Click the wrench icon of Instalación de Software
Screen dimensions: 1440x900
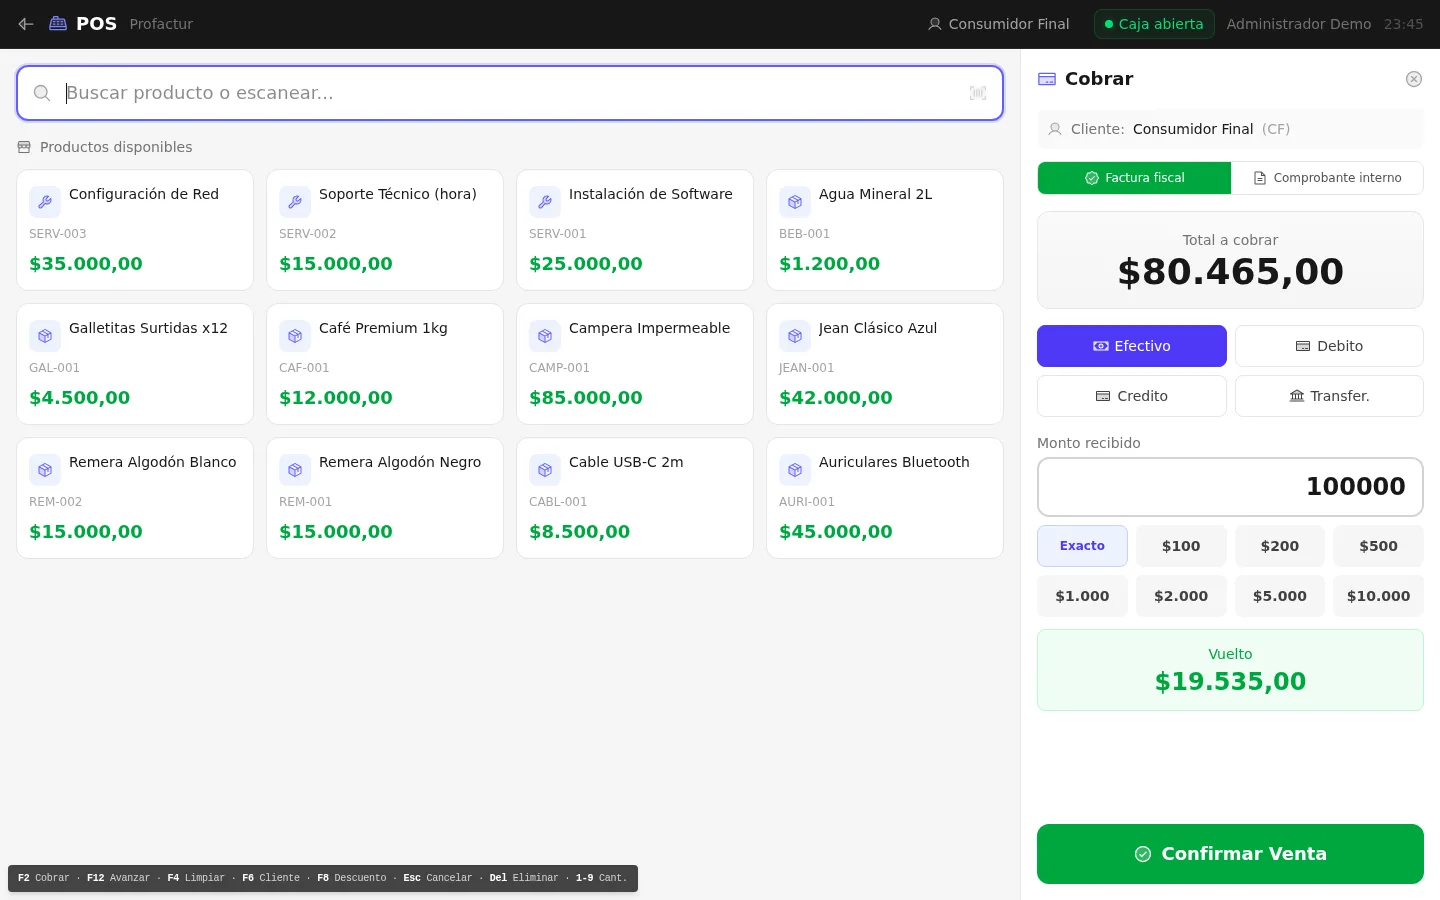click(545, 202)
